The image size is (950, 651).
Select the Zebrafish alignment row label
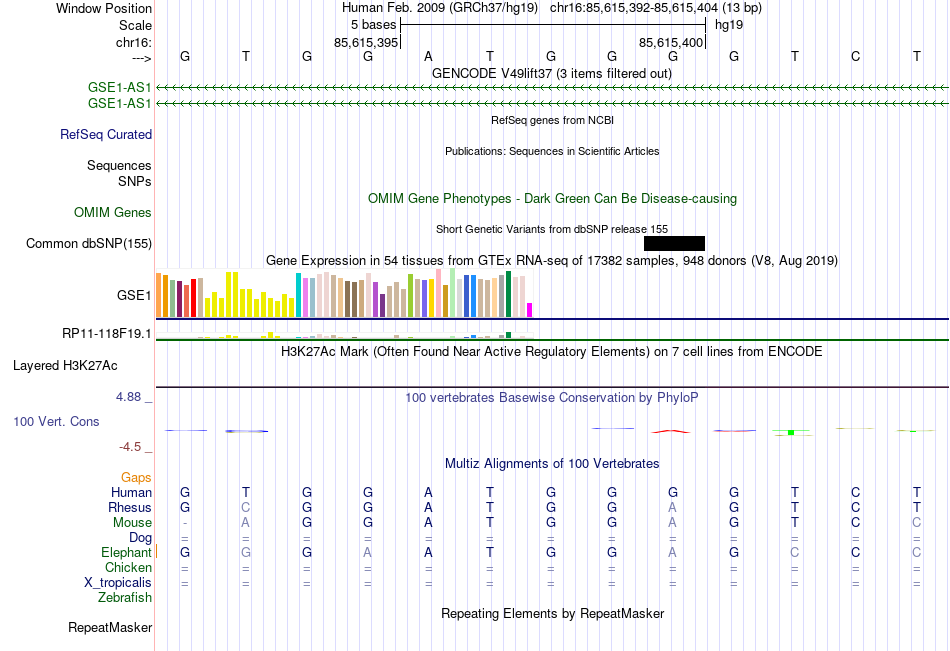pos(125,597)
